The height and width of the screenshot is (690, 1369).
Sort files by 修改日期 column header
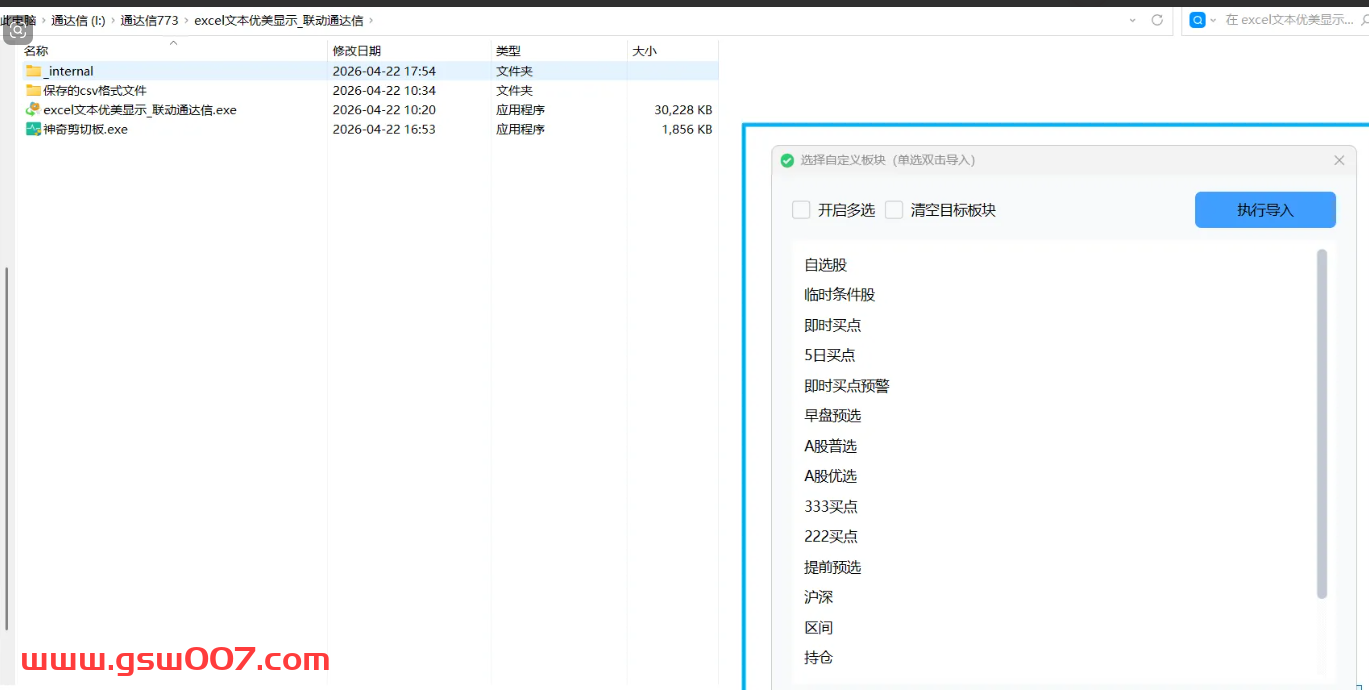(x=357, y=51)
